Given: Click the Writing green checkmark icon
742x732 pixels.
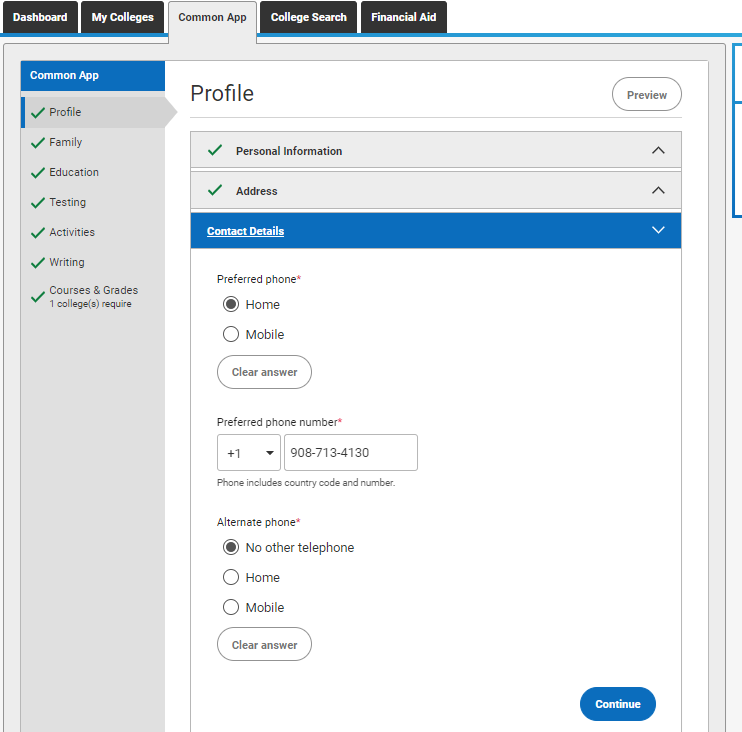Looking at the screenshot, I should pos(38,263).
